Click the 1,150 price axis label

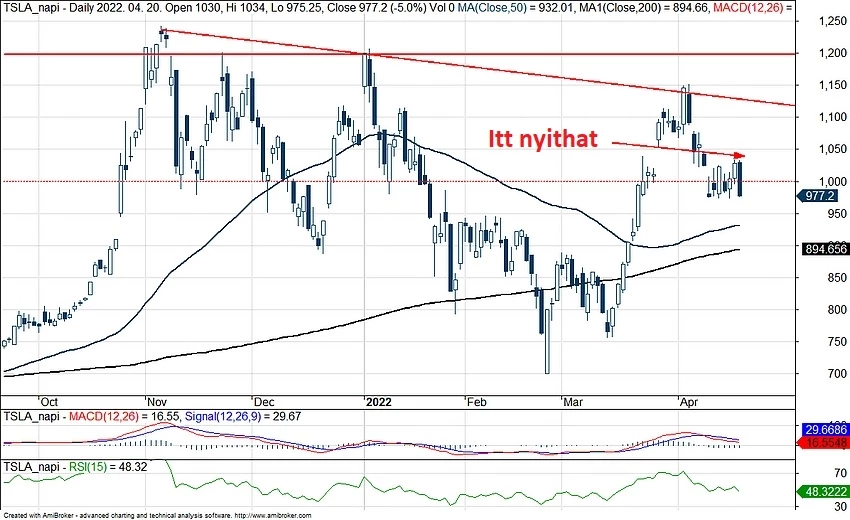(x=832, y=85)
